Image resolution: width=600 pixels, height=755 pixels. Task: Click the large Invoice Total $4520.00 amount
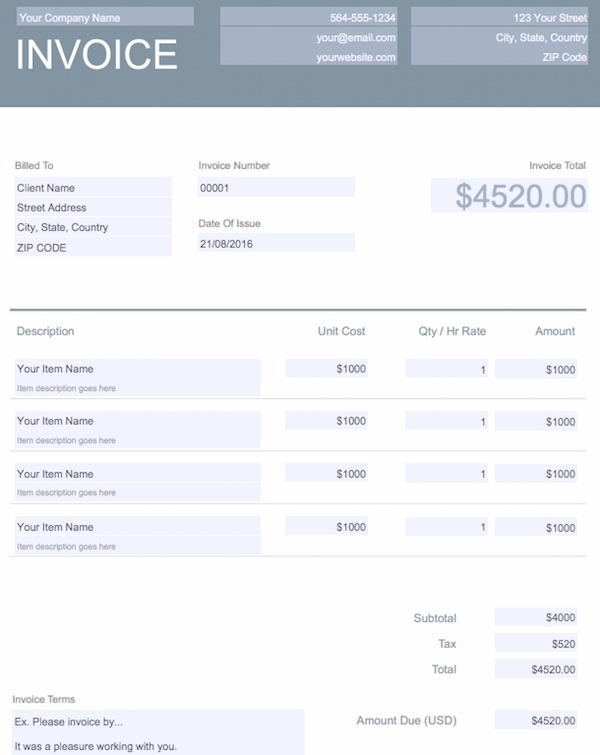click(x=509, y=196)
